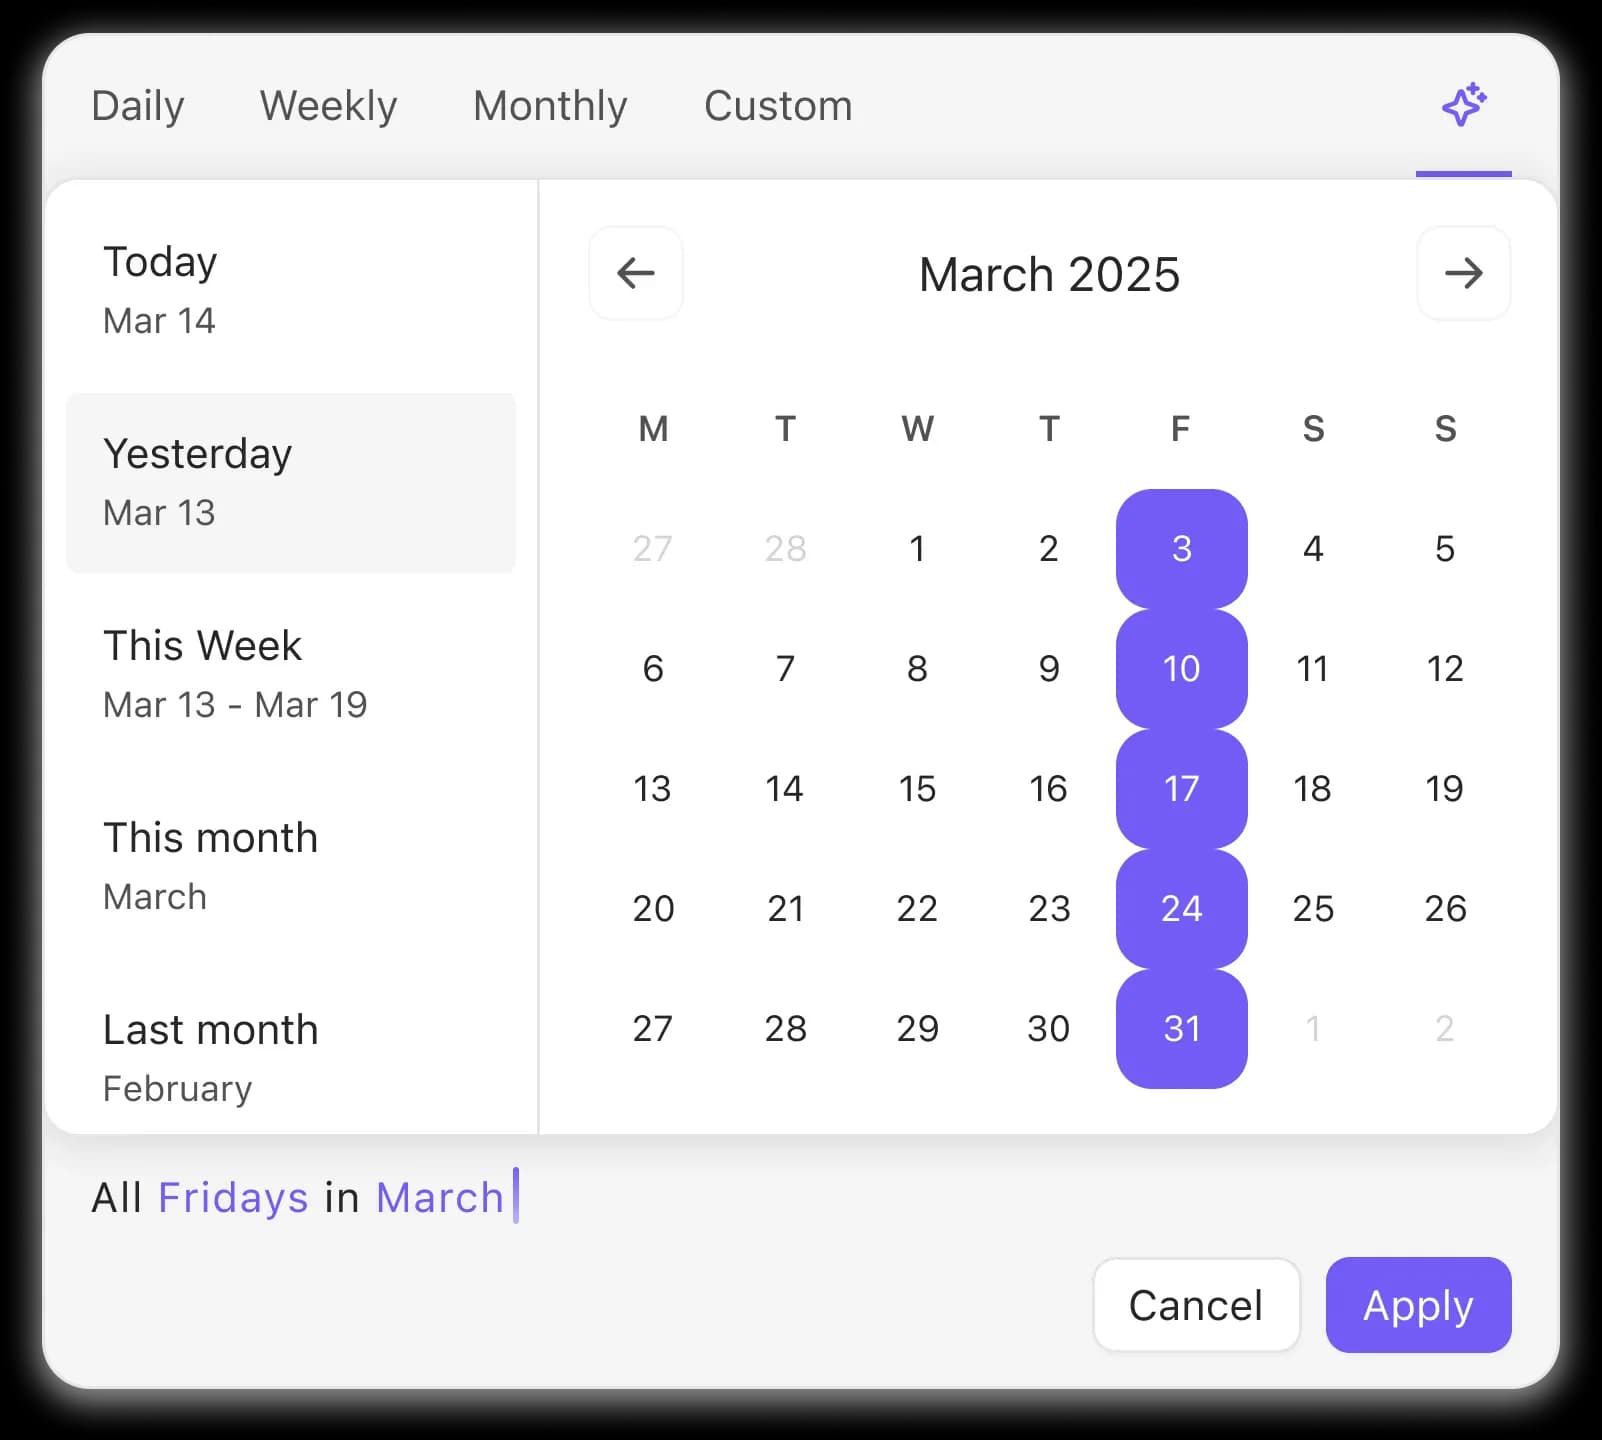Switch to the Weekly tab
The height and width of the screenshot is (1440, 1602).
(x=328, y=105)
